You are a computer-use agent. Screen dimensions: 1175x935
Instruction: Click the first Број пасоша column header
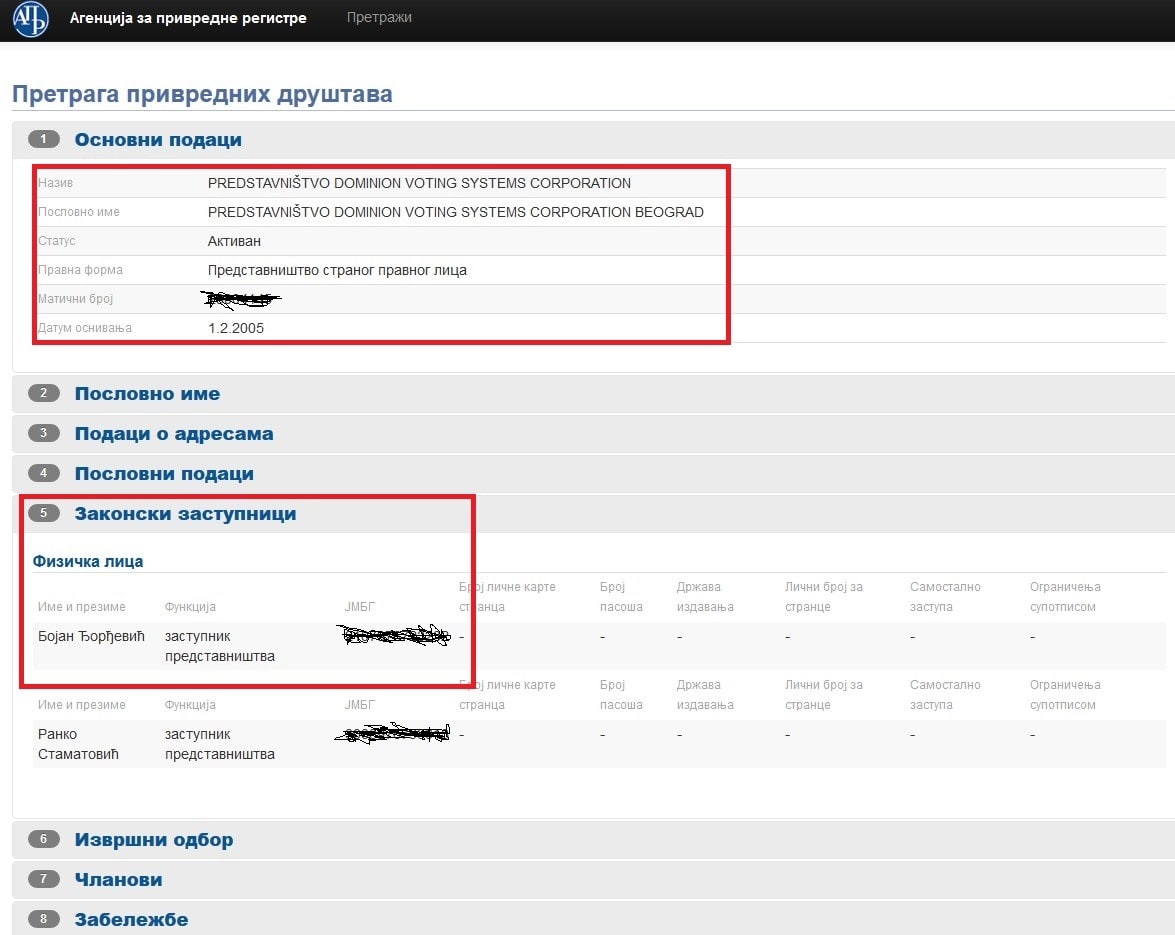(x=621, y=597)
